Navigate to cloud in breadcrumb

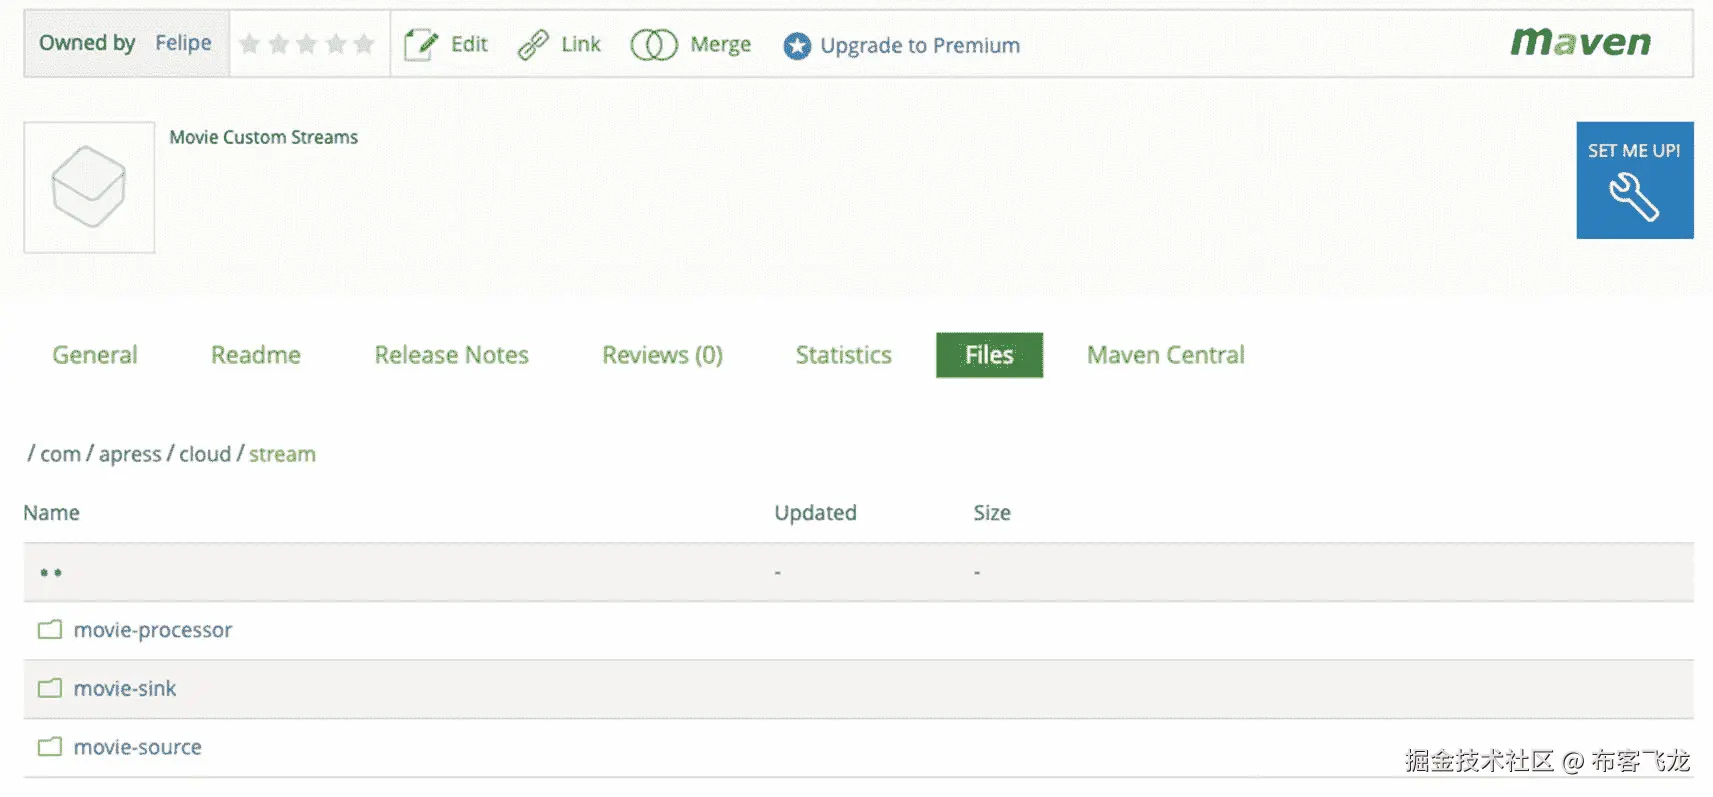click(x=205, y=454)
